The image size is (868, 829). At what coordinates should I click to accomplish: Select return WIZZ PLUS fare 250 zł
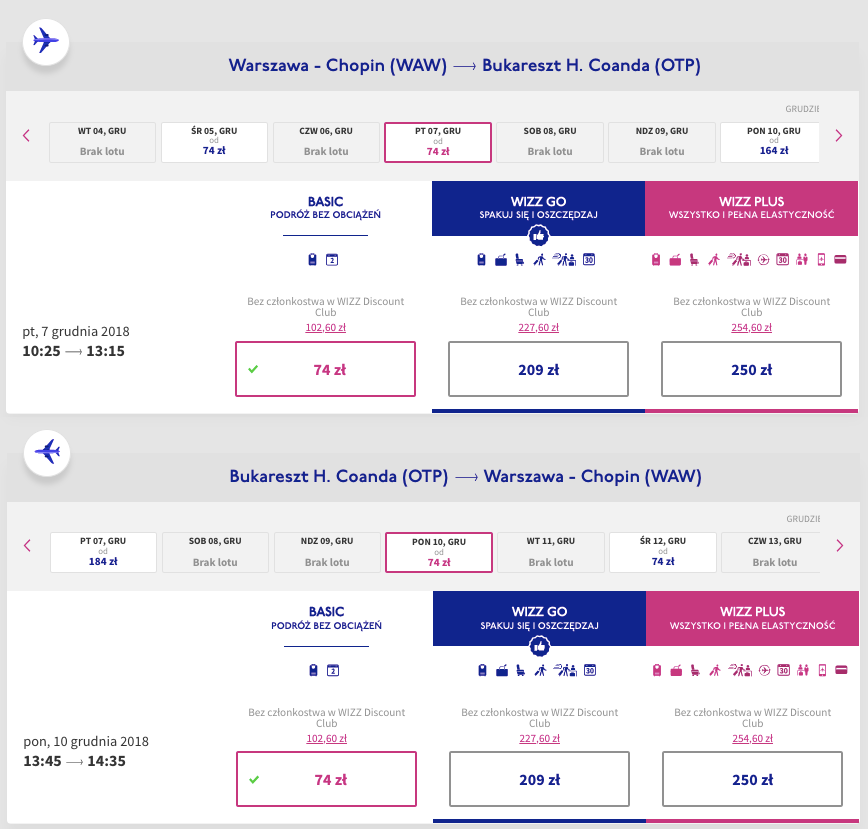[x=752, y=779]
